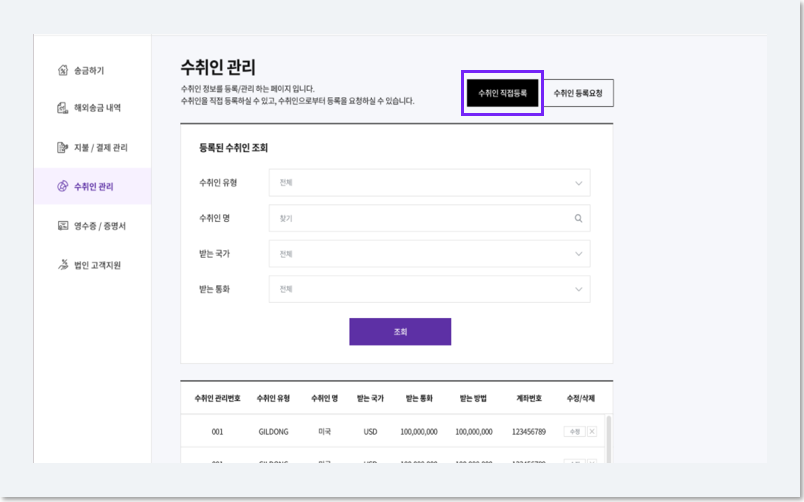The height and width of the screenshot is (502, 804).
Task: Click the magnifier icon in 수취인 명 field
Action: pos(578,218)
